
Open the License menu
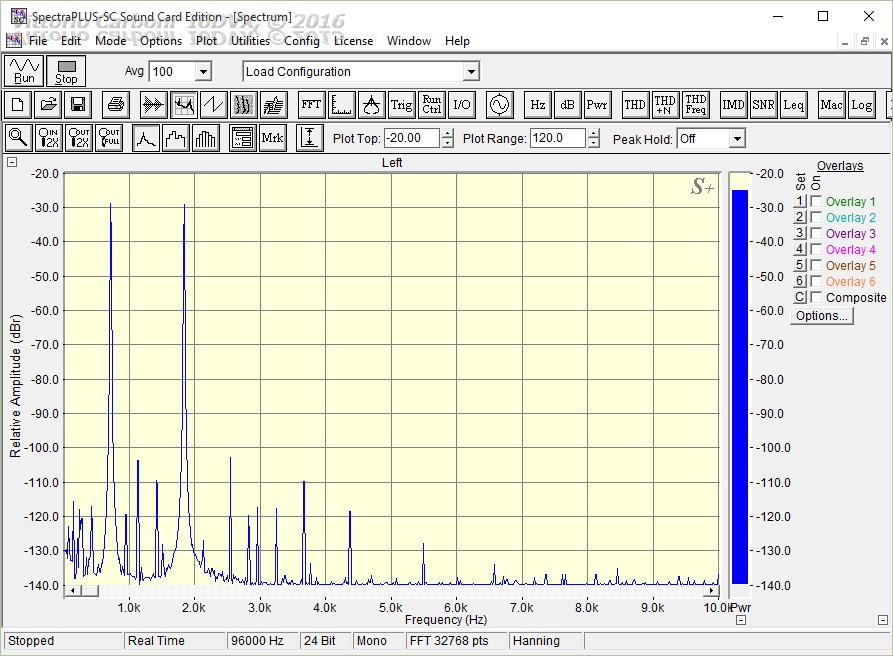pyautogui.click(x=353, y=41)
